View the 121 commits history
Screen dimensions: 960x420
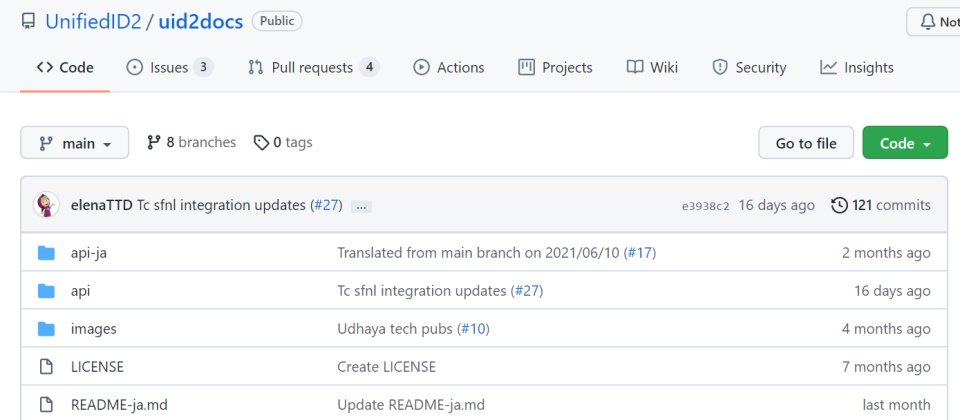[881, 205]
